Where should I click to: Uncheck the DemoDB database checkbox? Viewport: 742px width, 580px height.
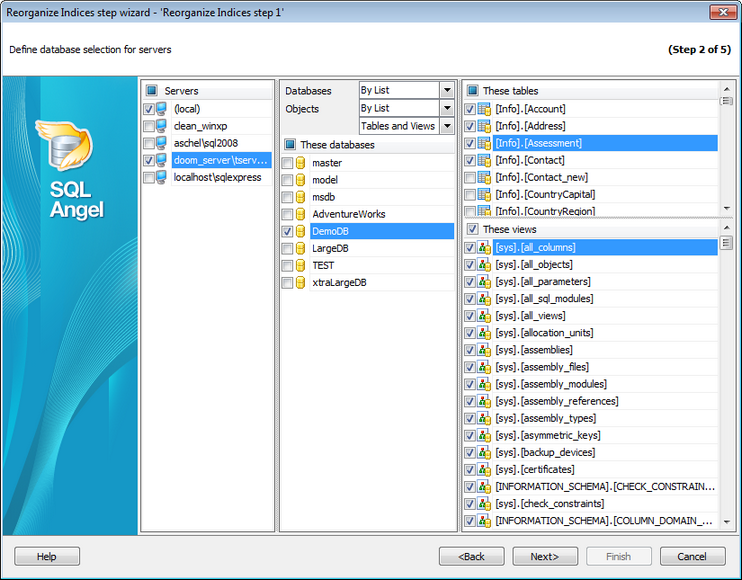(287, 231)
